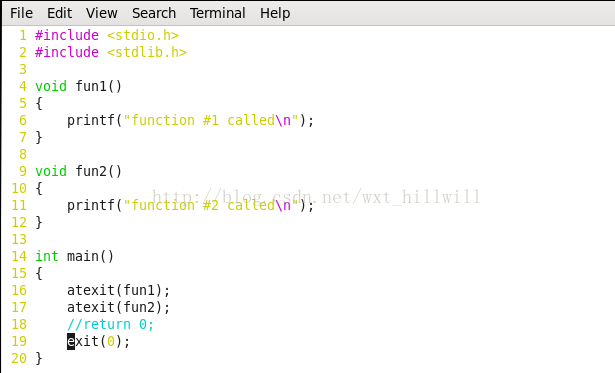Screen dimensions: 615x373
Task: Open the Search menu
Action: [154, 13]
